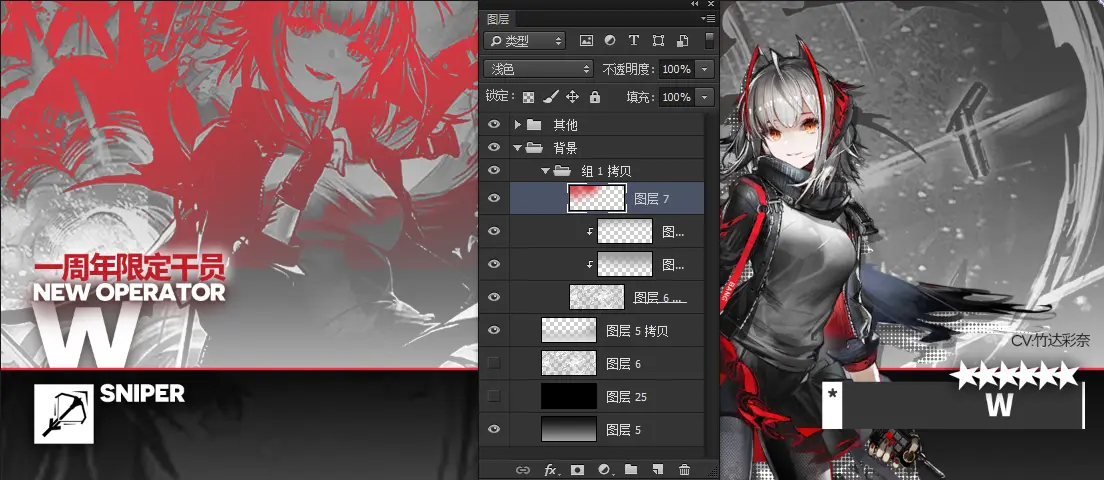
Task: Lock image pixels brush icon
Action: [x=551, y=96]
